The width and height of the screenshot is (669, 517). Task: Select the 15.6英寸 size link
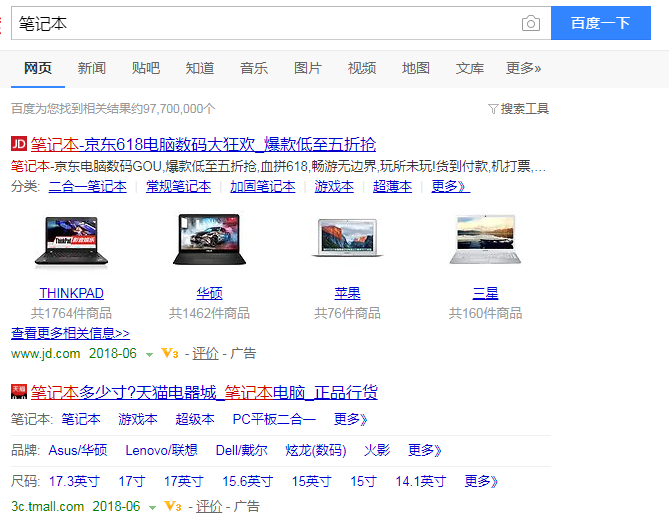point(247,482)
